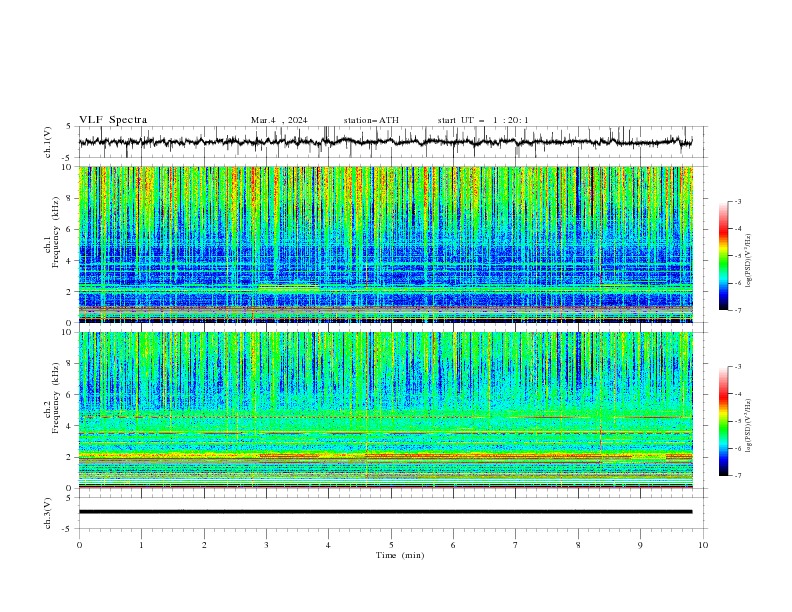The height and width of the screenshot is (612, 792).
Task: Click the "6" kHz tick of ch.2 spectrogram
Action: click(x=70, y=395)
